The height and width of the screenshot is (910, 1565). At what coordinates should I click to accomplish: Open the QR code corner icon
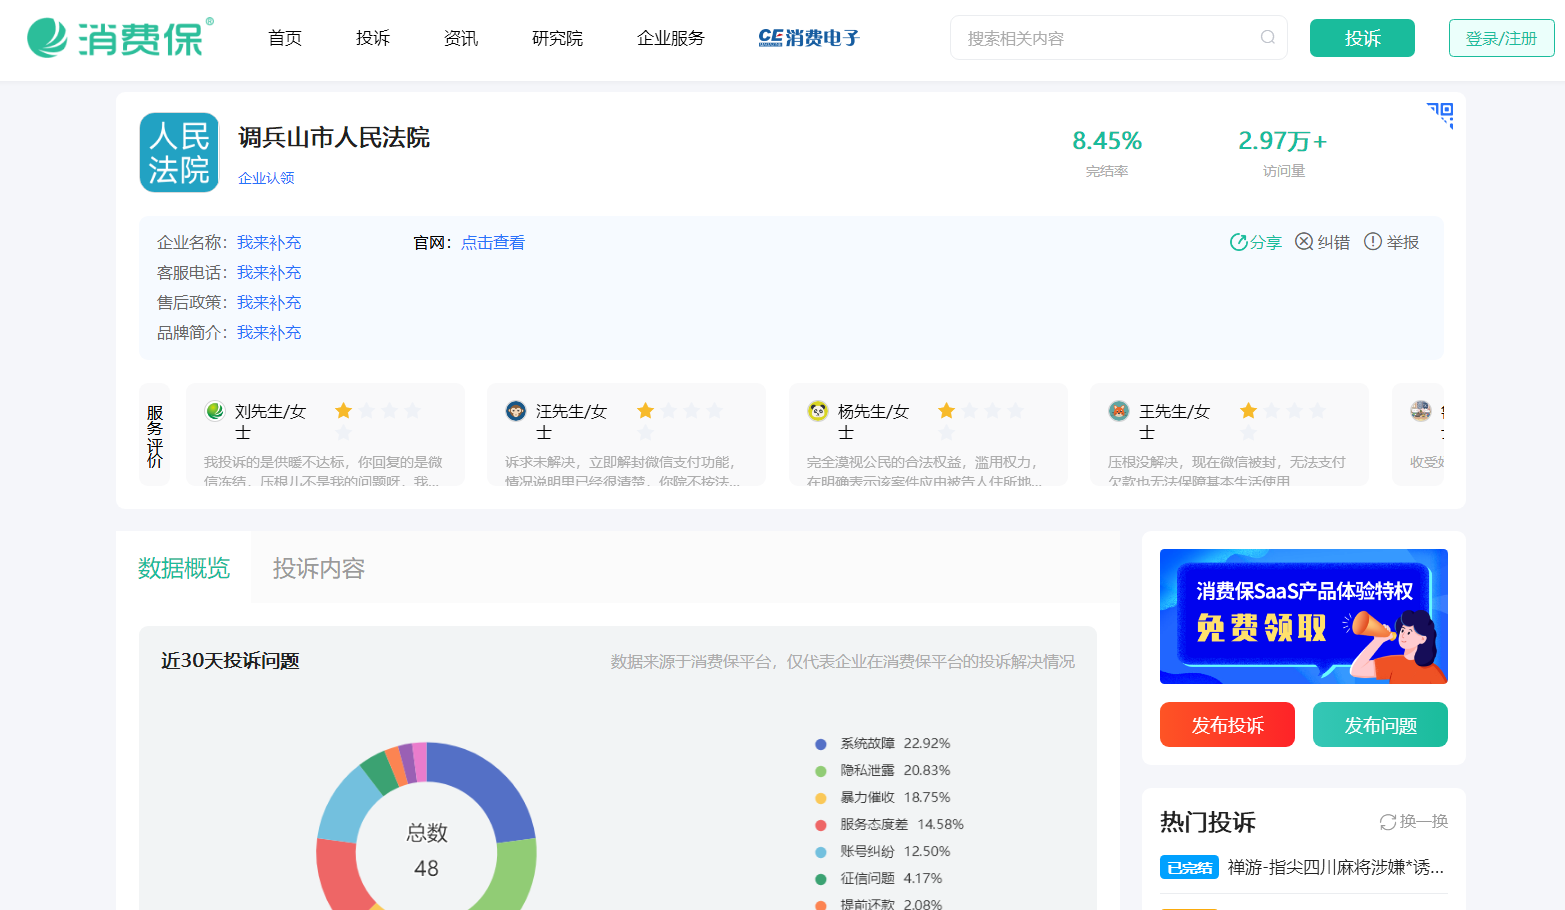1440,114
